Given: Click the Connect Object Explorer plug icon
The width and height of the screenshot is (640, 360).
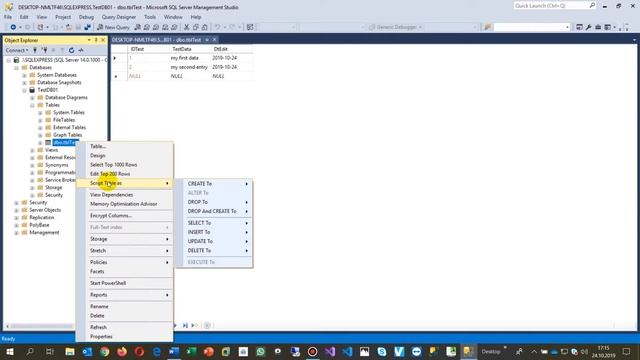Looking at the screenshot, I should point(35,50).
